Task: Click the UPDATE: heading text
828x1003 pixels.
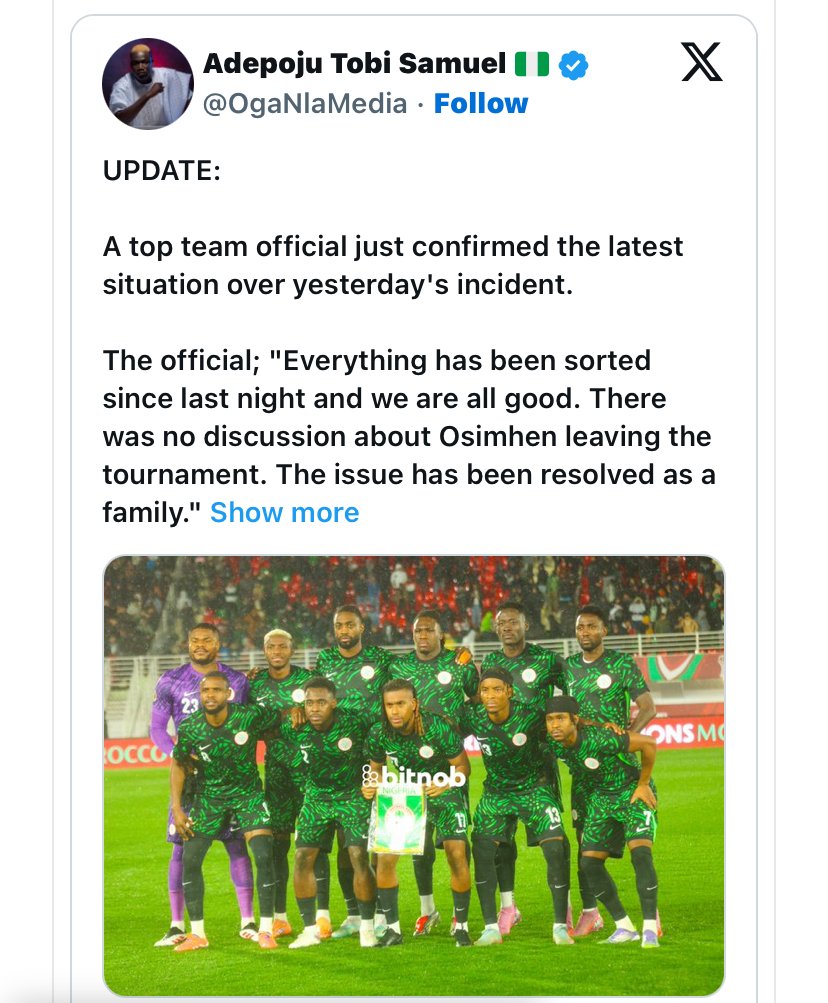Action: [162, 170]
